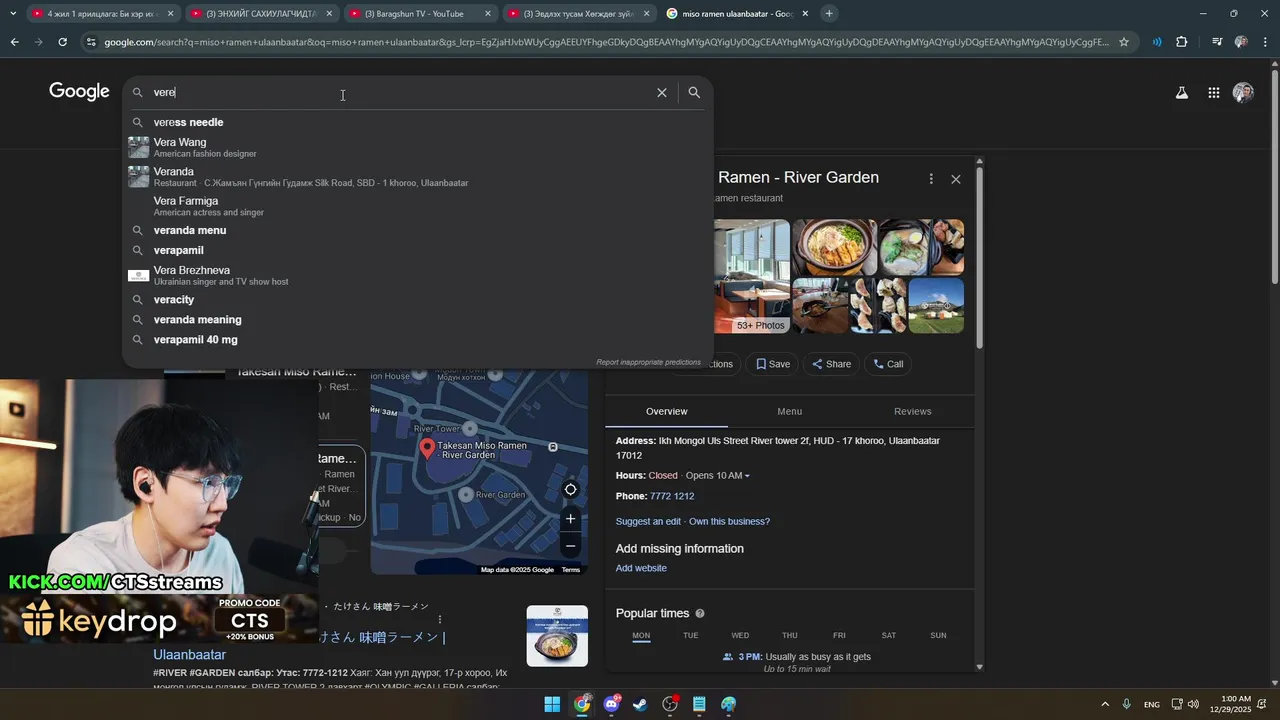Select the FRI popular times day
1280x720 pixels.
(839, 635)
